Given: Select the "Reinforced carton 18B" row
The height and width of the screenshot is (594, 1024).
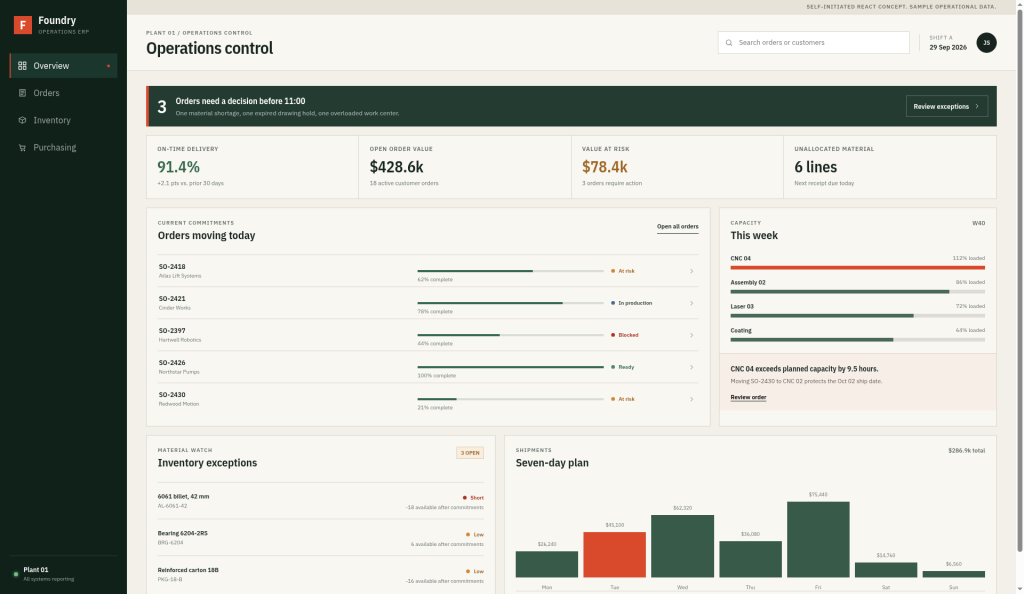Looking at the screenshot, I should [321, 575].
